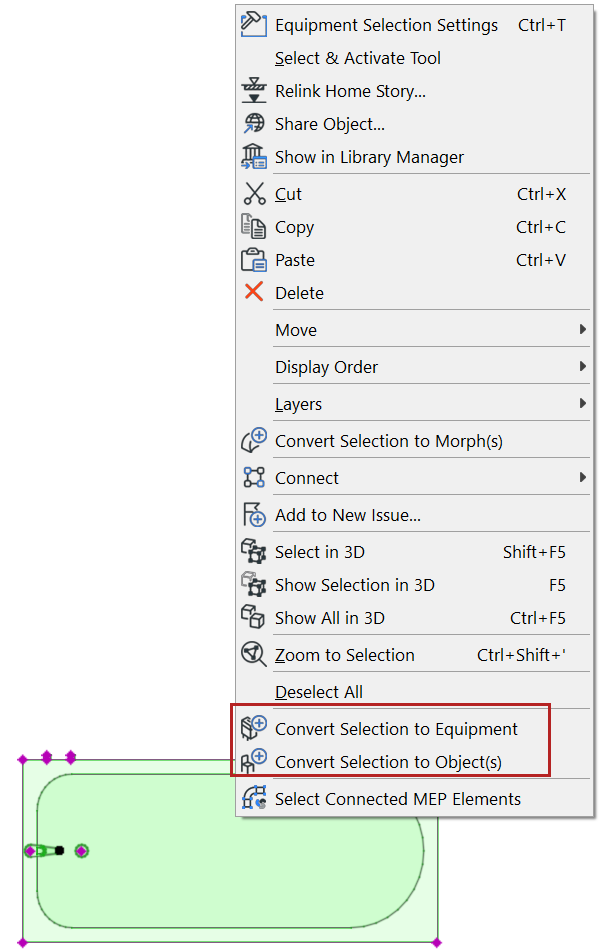The height and width of the screenshot is (950, 600).
Task: Click the Select Connected MEP Elements icon
Action: coord(254,798)
